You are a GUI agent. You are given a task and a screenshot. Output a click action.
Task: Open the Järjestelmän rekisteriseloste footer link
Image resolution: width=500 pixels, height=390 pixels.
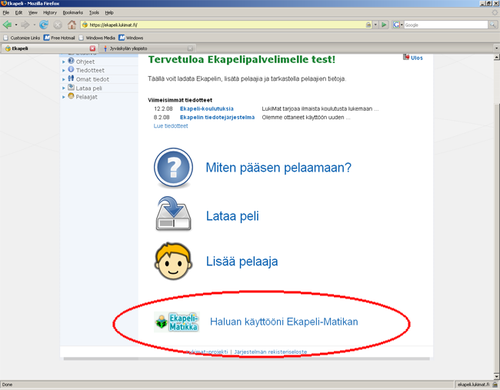point(271,352)
